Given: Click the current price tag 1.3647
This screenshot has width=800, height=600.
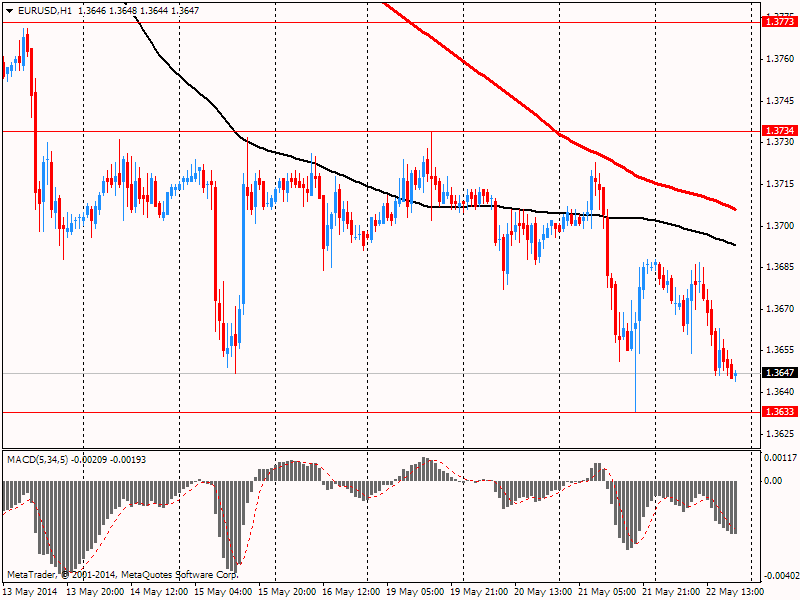Looking at the screenshot, I should click(x=780, y=373).
